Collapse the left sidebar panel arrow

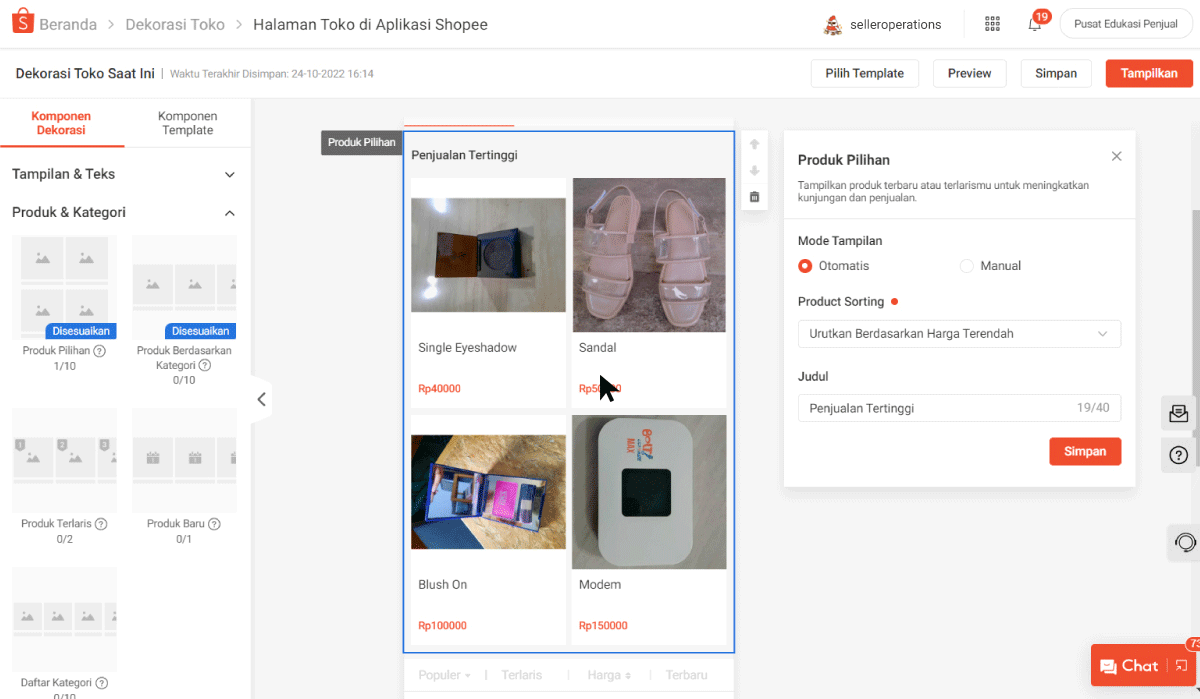pyautogui.click(x=261, y=399)
